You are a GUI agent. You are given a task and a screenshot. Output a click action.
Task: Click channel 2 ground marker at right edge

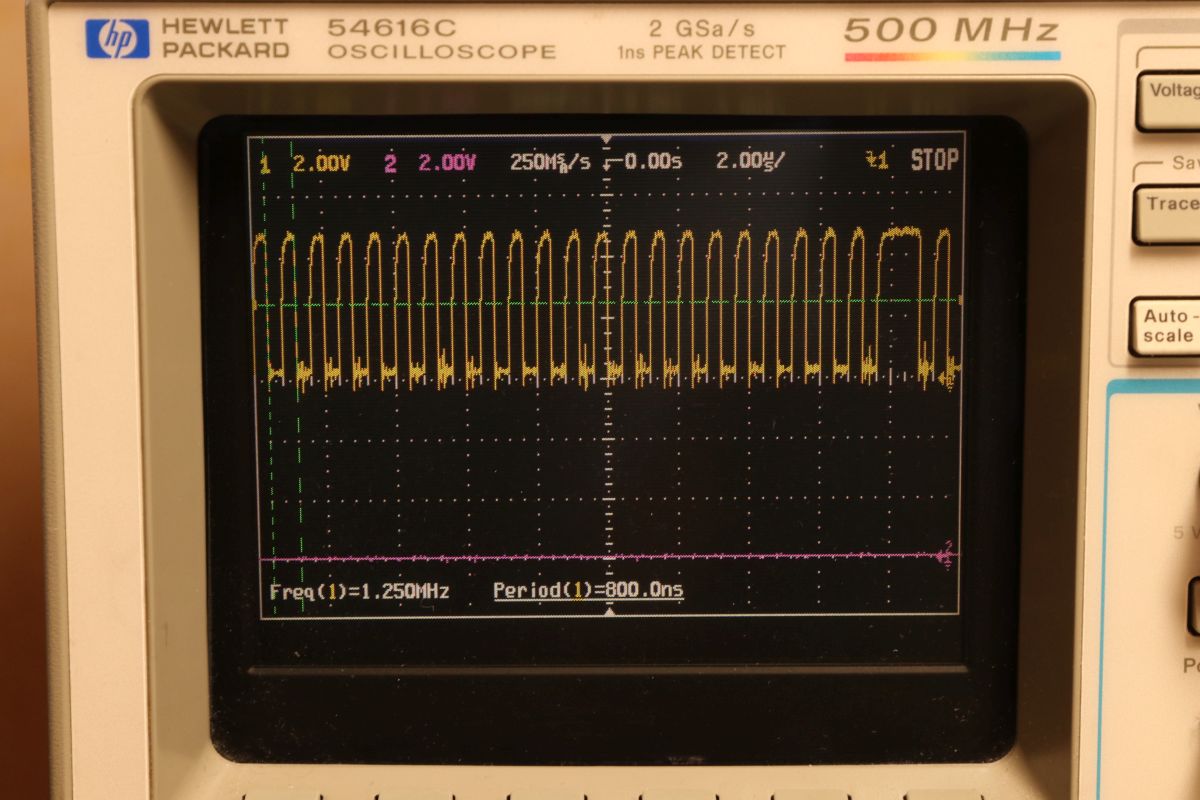click(945, 556)
